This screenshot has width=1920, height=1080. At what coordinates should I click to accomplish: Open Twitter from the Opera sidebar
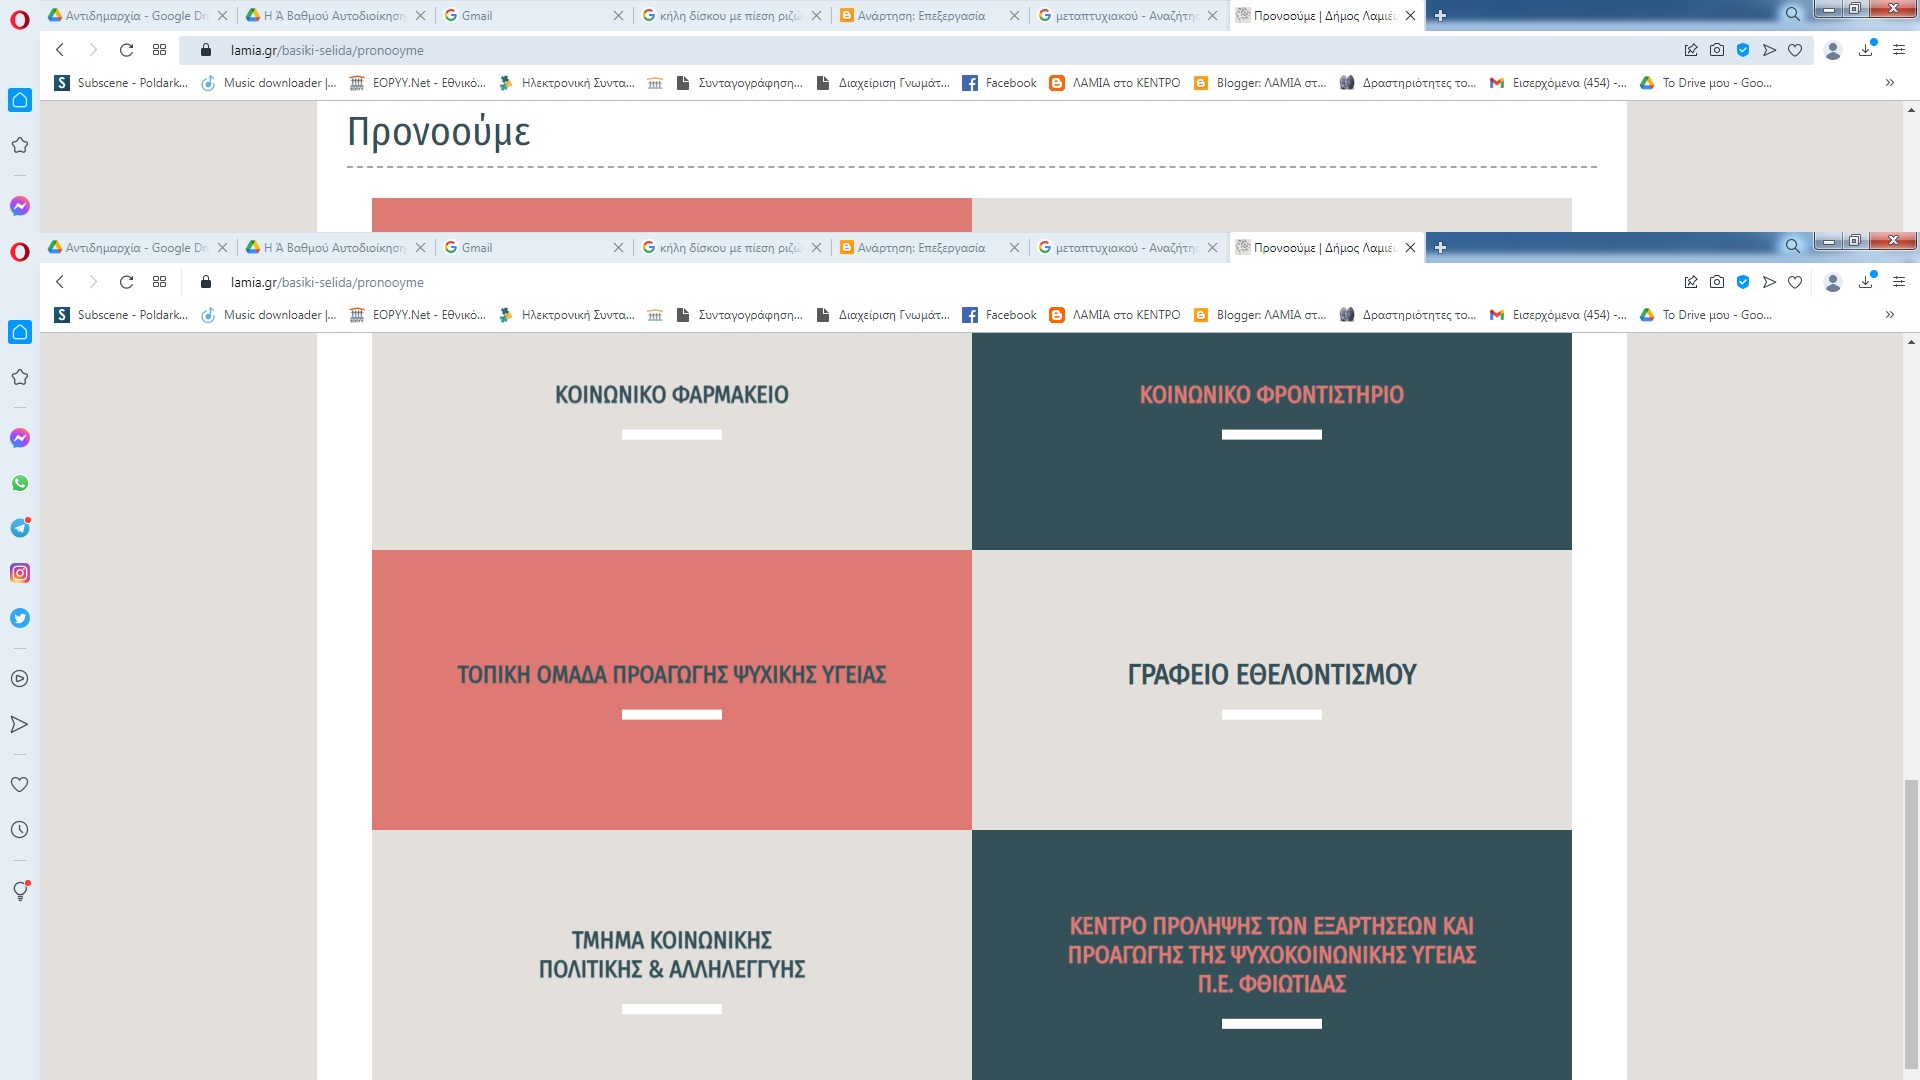click(x=19, y=618)
